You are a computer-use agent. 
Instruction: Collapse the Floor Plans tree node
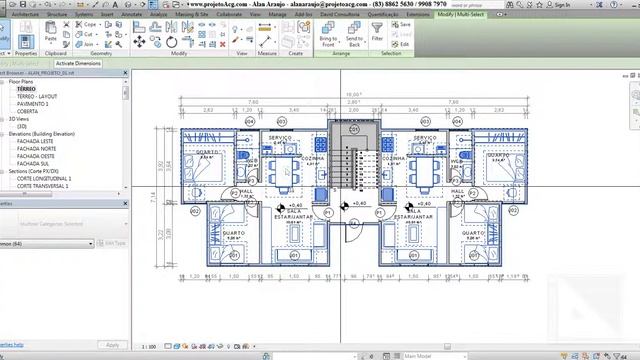coord(2,82)
